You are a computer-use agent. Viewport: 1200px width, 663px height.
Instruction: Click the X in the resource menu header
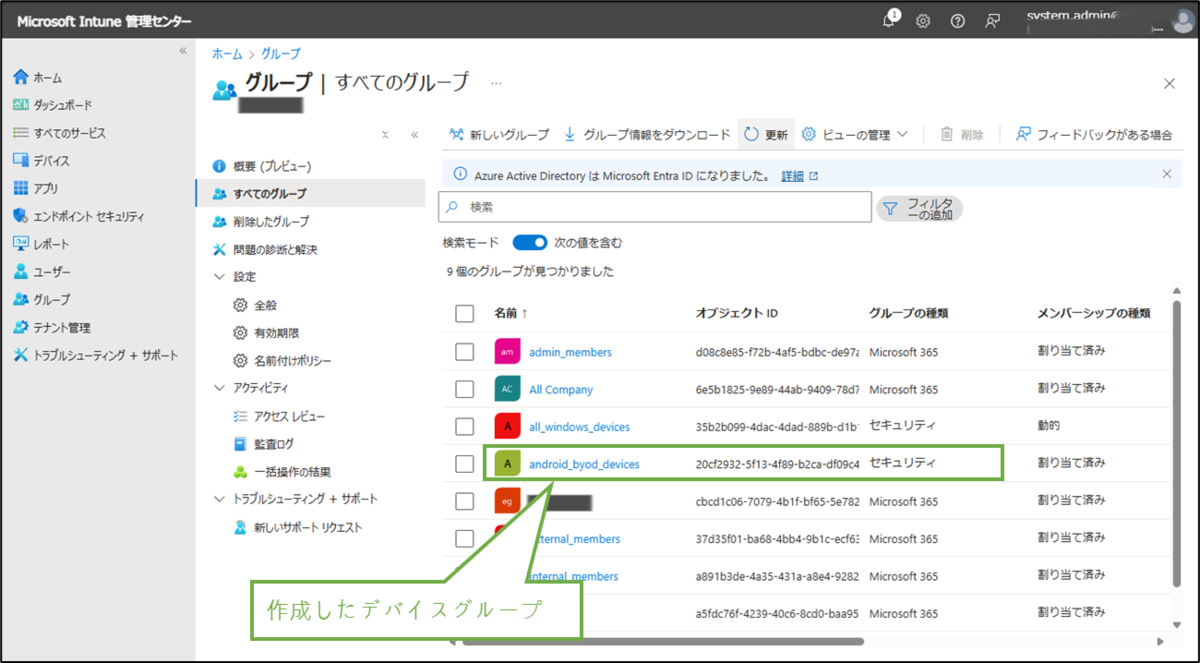pos(385,134)
